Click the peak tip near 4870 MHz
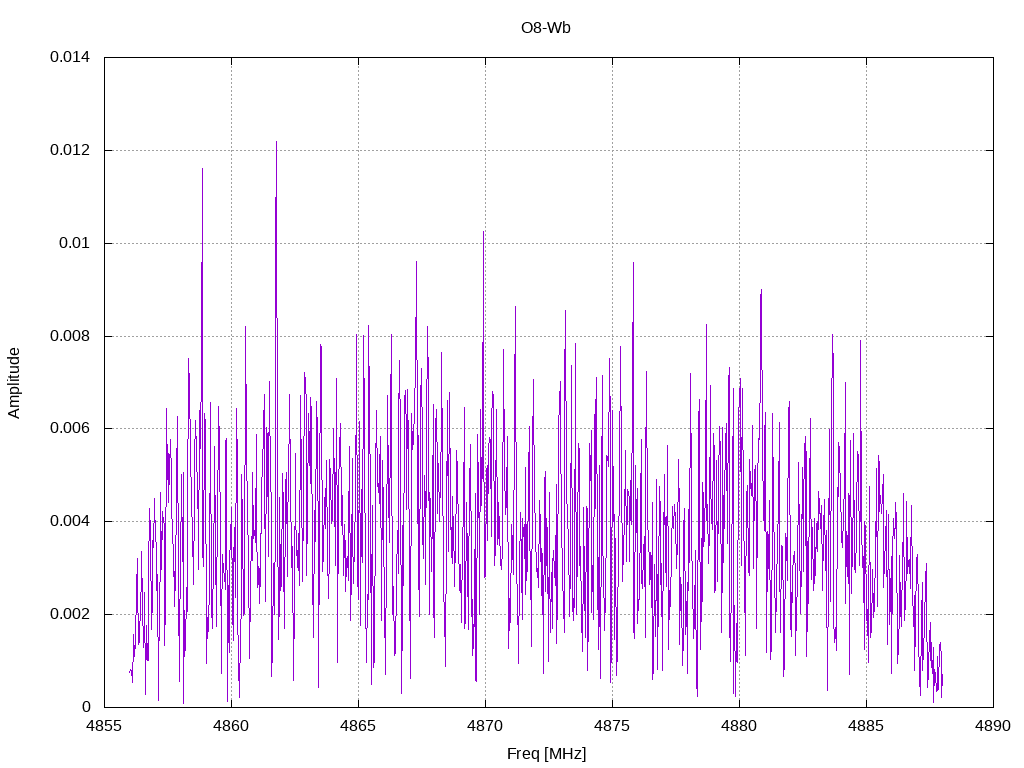 (x=483, y=232)
